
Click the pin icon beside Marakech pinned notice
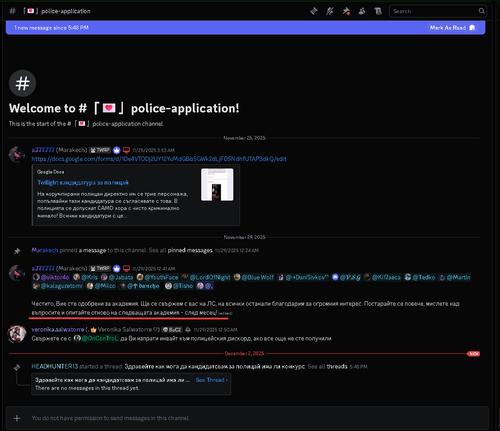click(x=17, y=251)
